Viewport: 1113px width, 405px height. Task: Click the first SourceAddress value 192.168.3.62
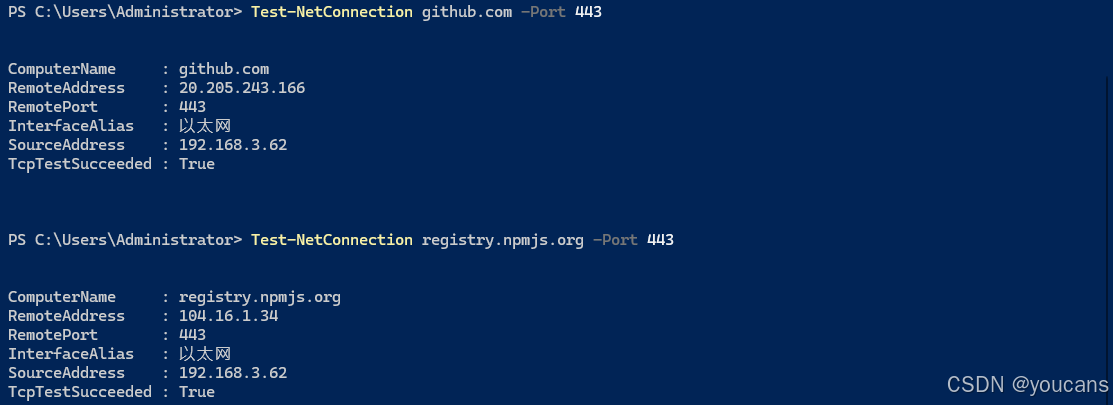tap(233, 145)
